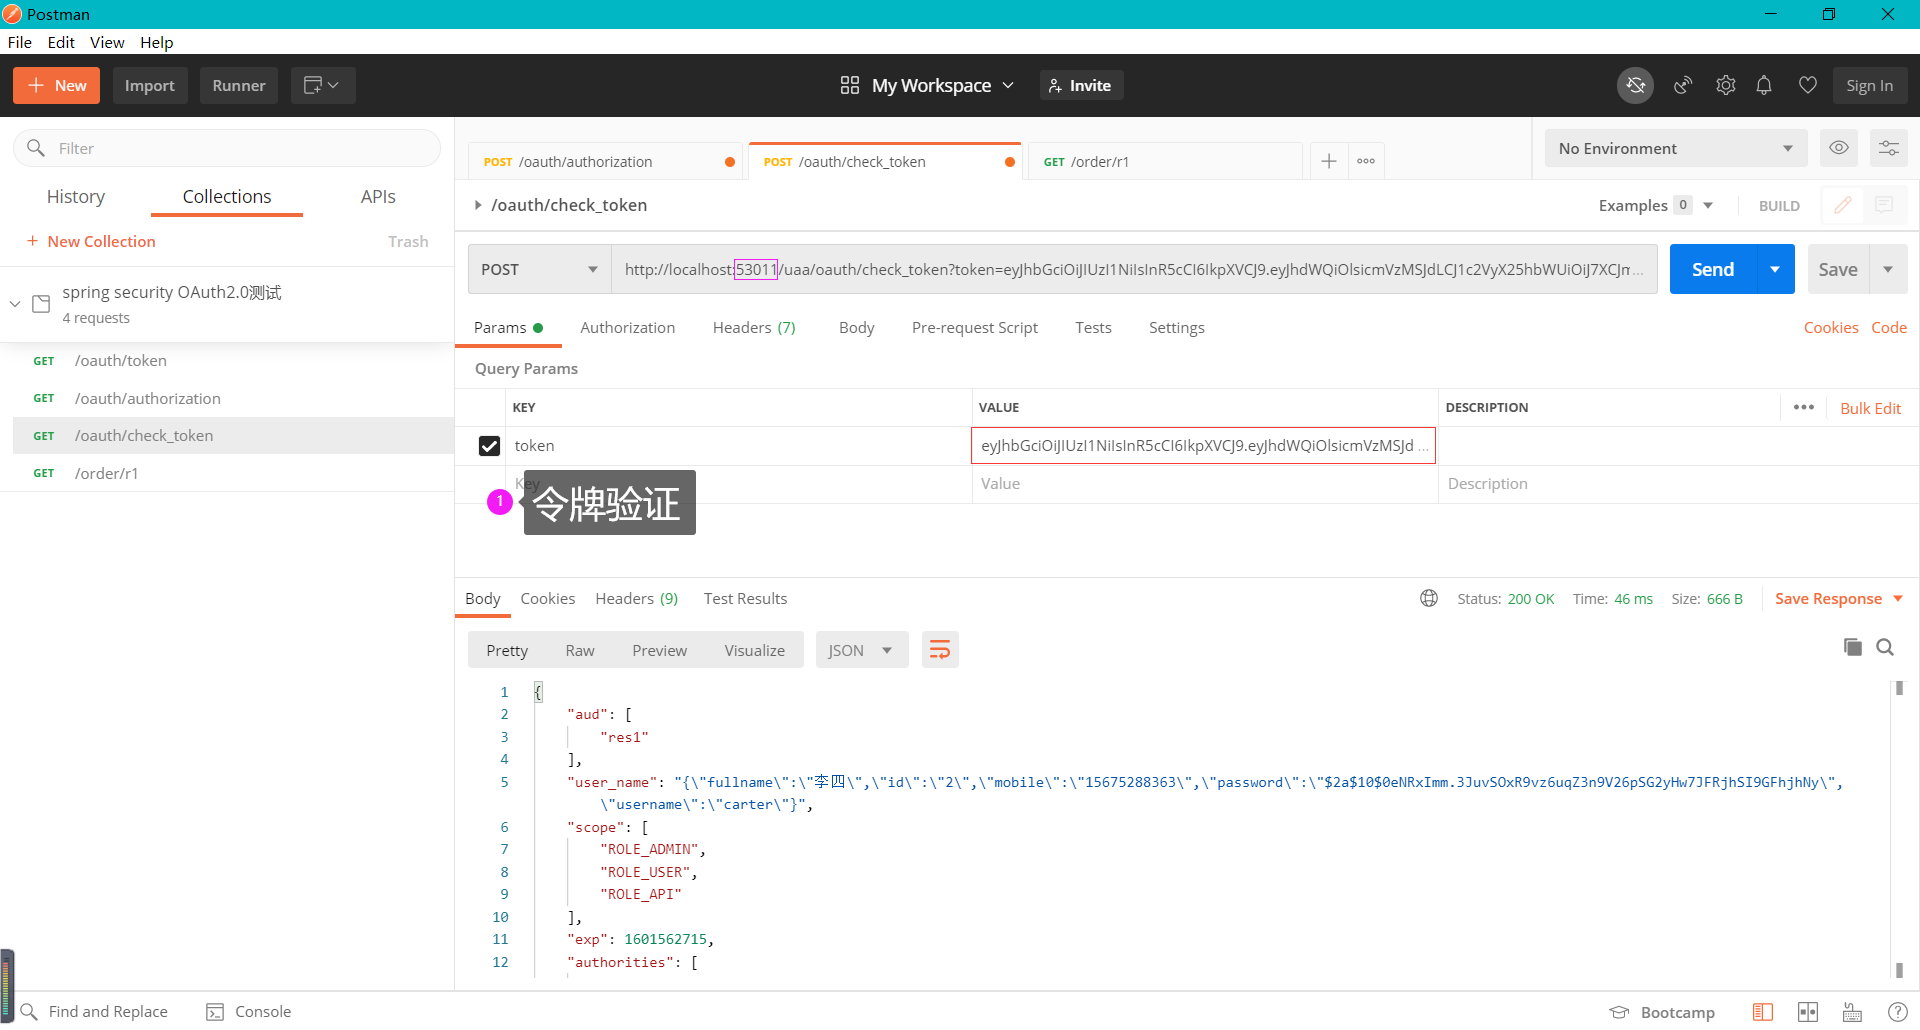Search within the response body
The width and height of the screenshot is (1920, 1030).
[x=1885, y=647]
